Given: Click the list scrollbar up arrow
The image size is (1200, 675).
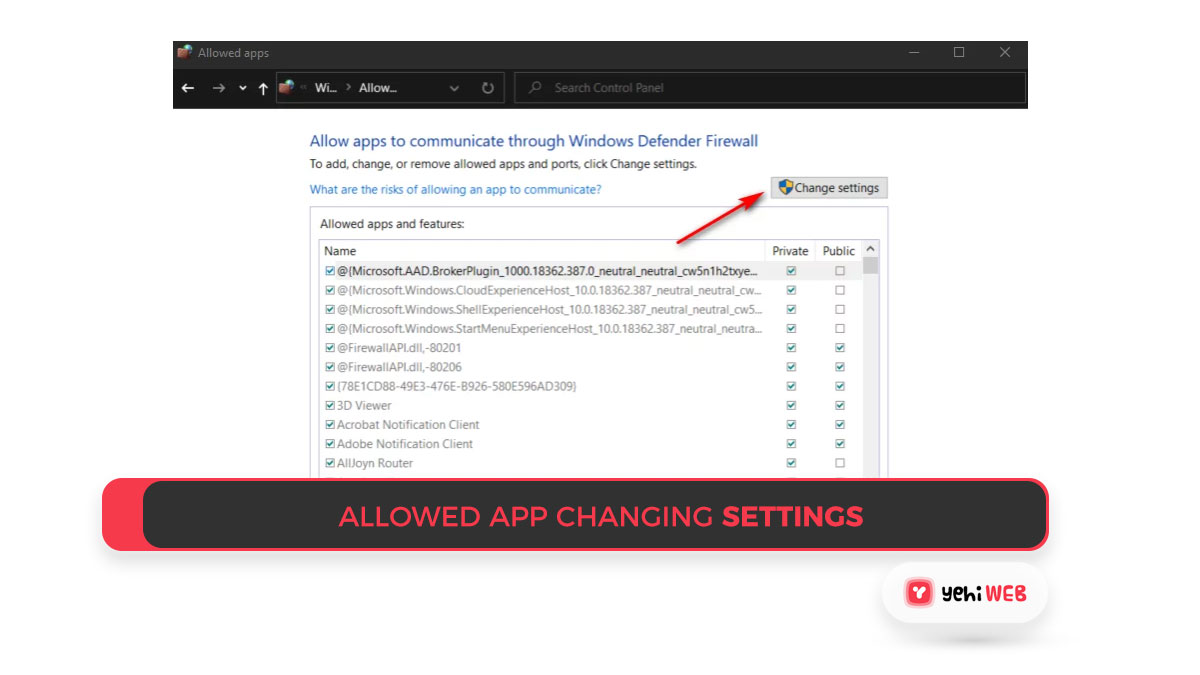Looking at the screenshot, I should tap(870, 249).
